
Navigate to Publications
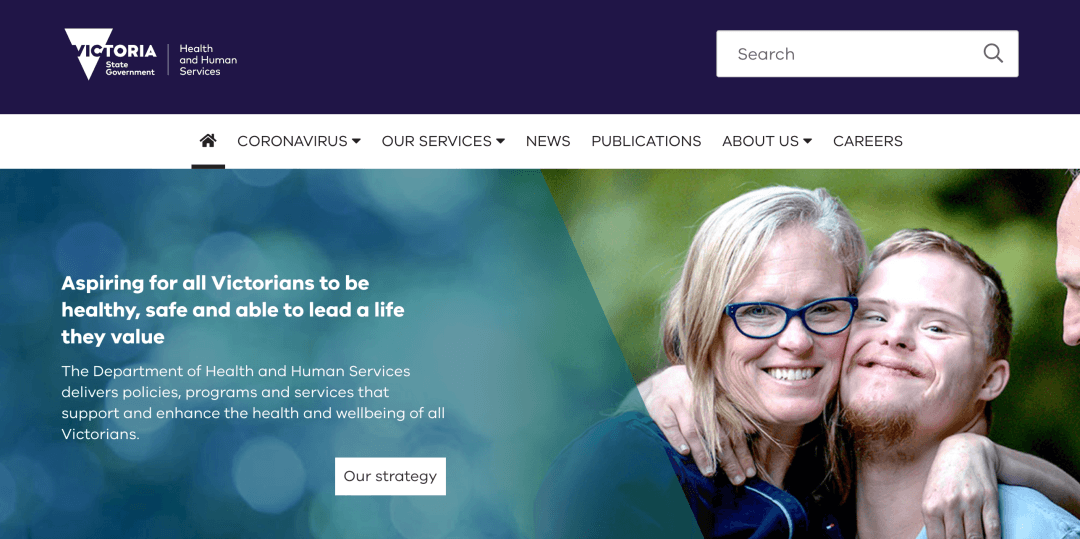tap(646, 141)
